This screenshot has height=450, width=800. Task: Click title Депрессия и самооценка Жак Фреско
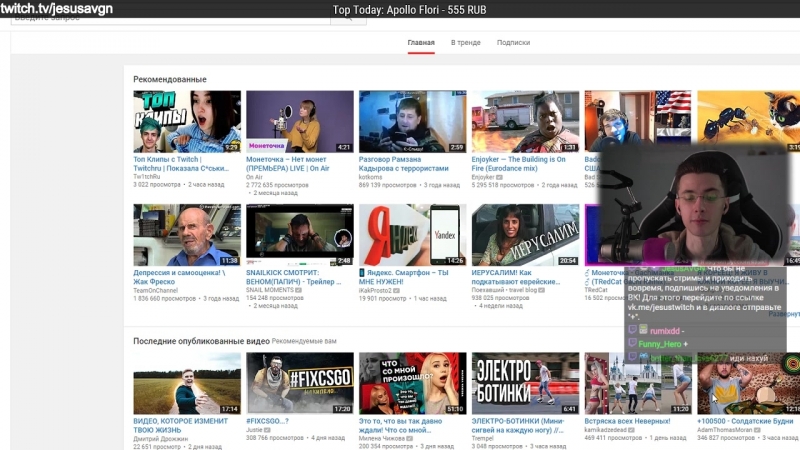[179, 277]
